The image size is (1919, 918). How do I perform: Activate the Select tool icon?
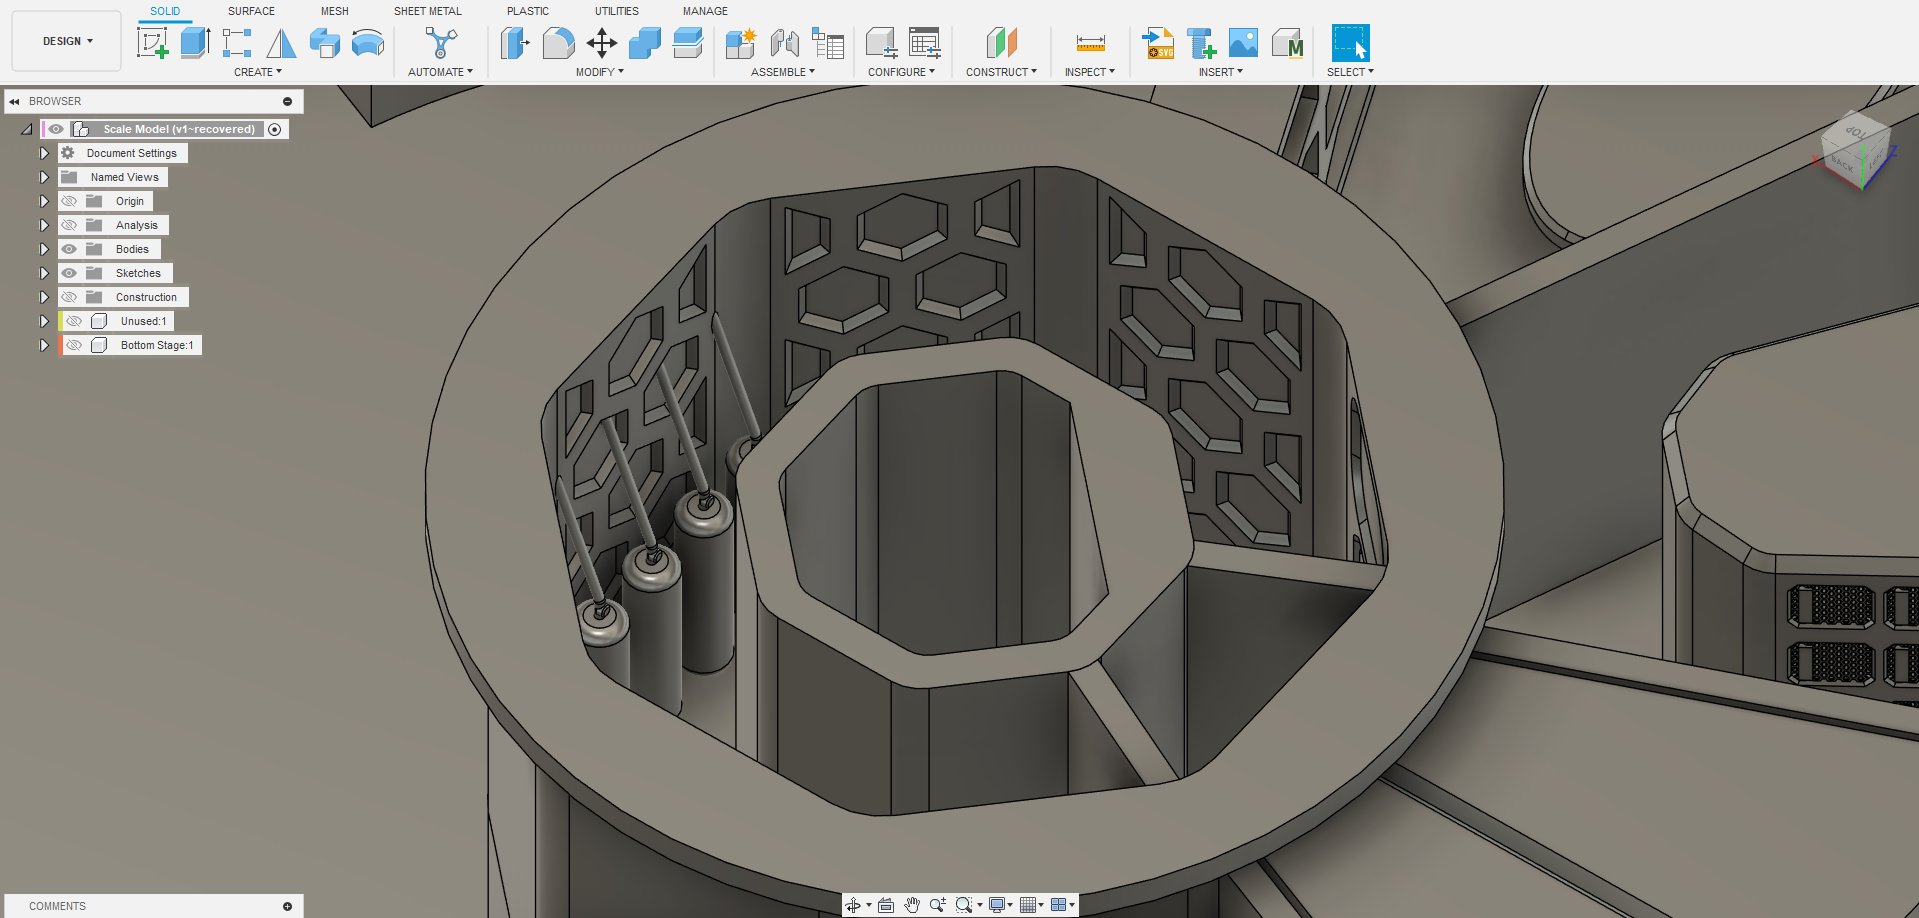click(1350, 43)
